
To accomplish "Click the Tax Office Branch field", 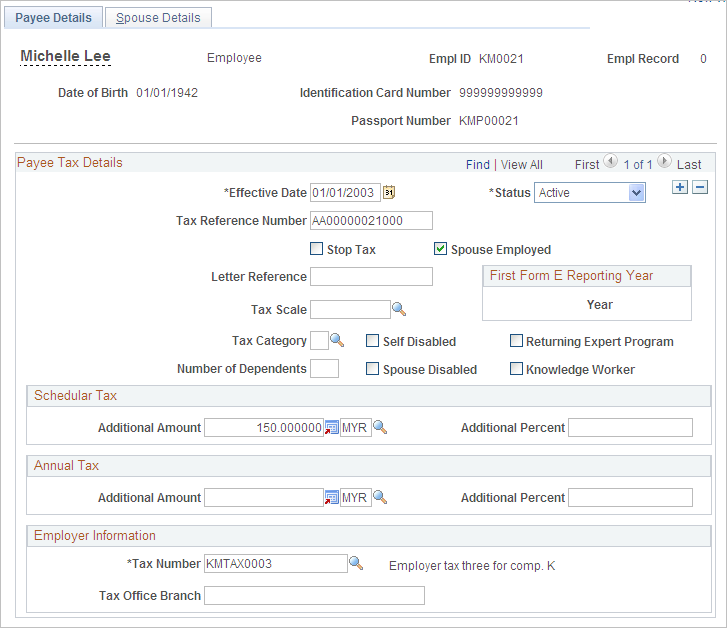I will tap(314, 596).
